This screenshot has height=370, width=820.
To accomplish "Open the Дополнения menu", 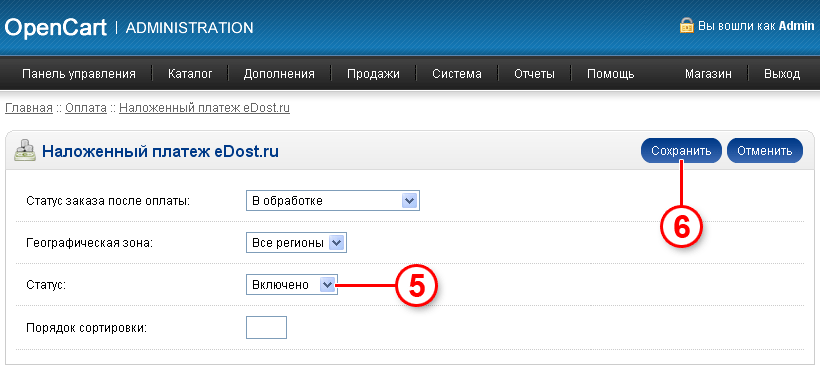I will 279,74.
